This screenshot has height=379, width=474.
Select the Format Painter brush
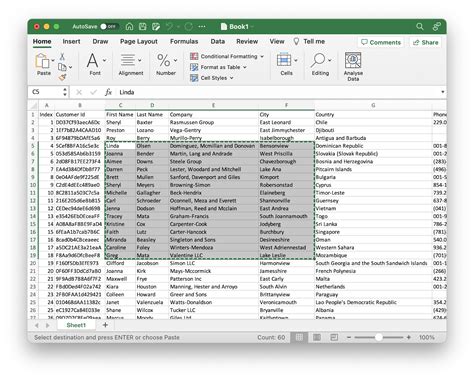tap(62, 78)
